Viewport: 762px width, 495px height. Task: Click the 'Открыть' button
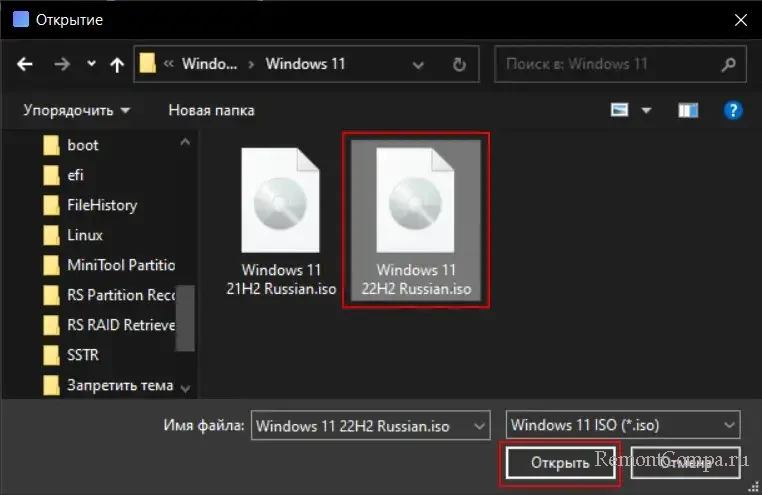point(560,463)
